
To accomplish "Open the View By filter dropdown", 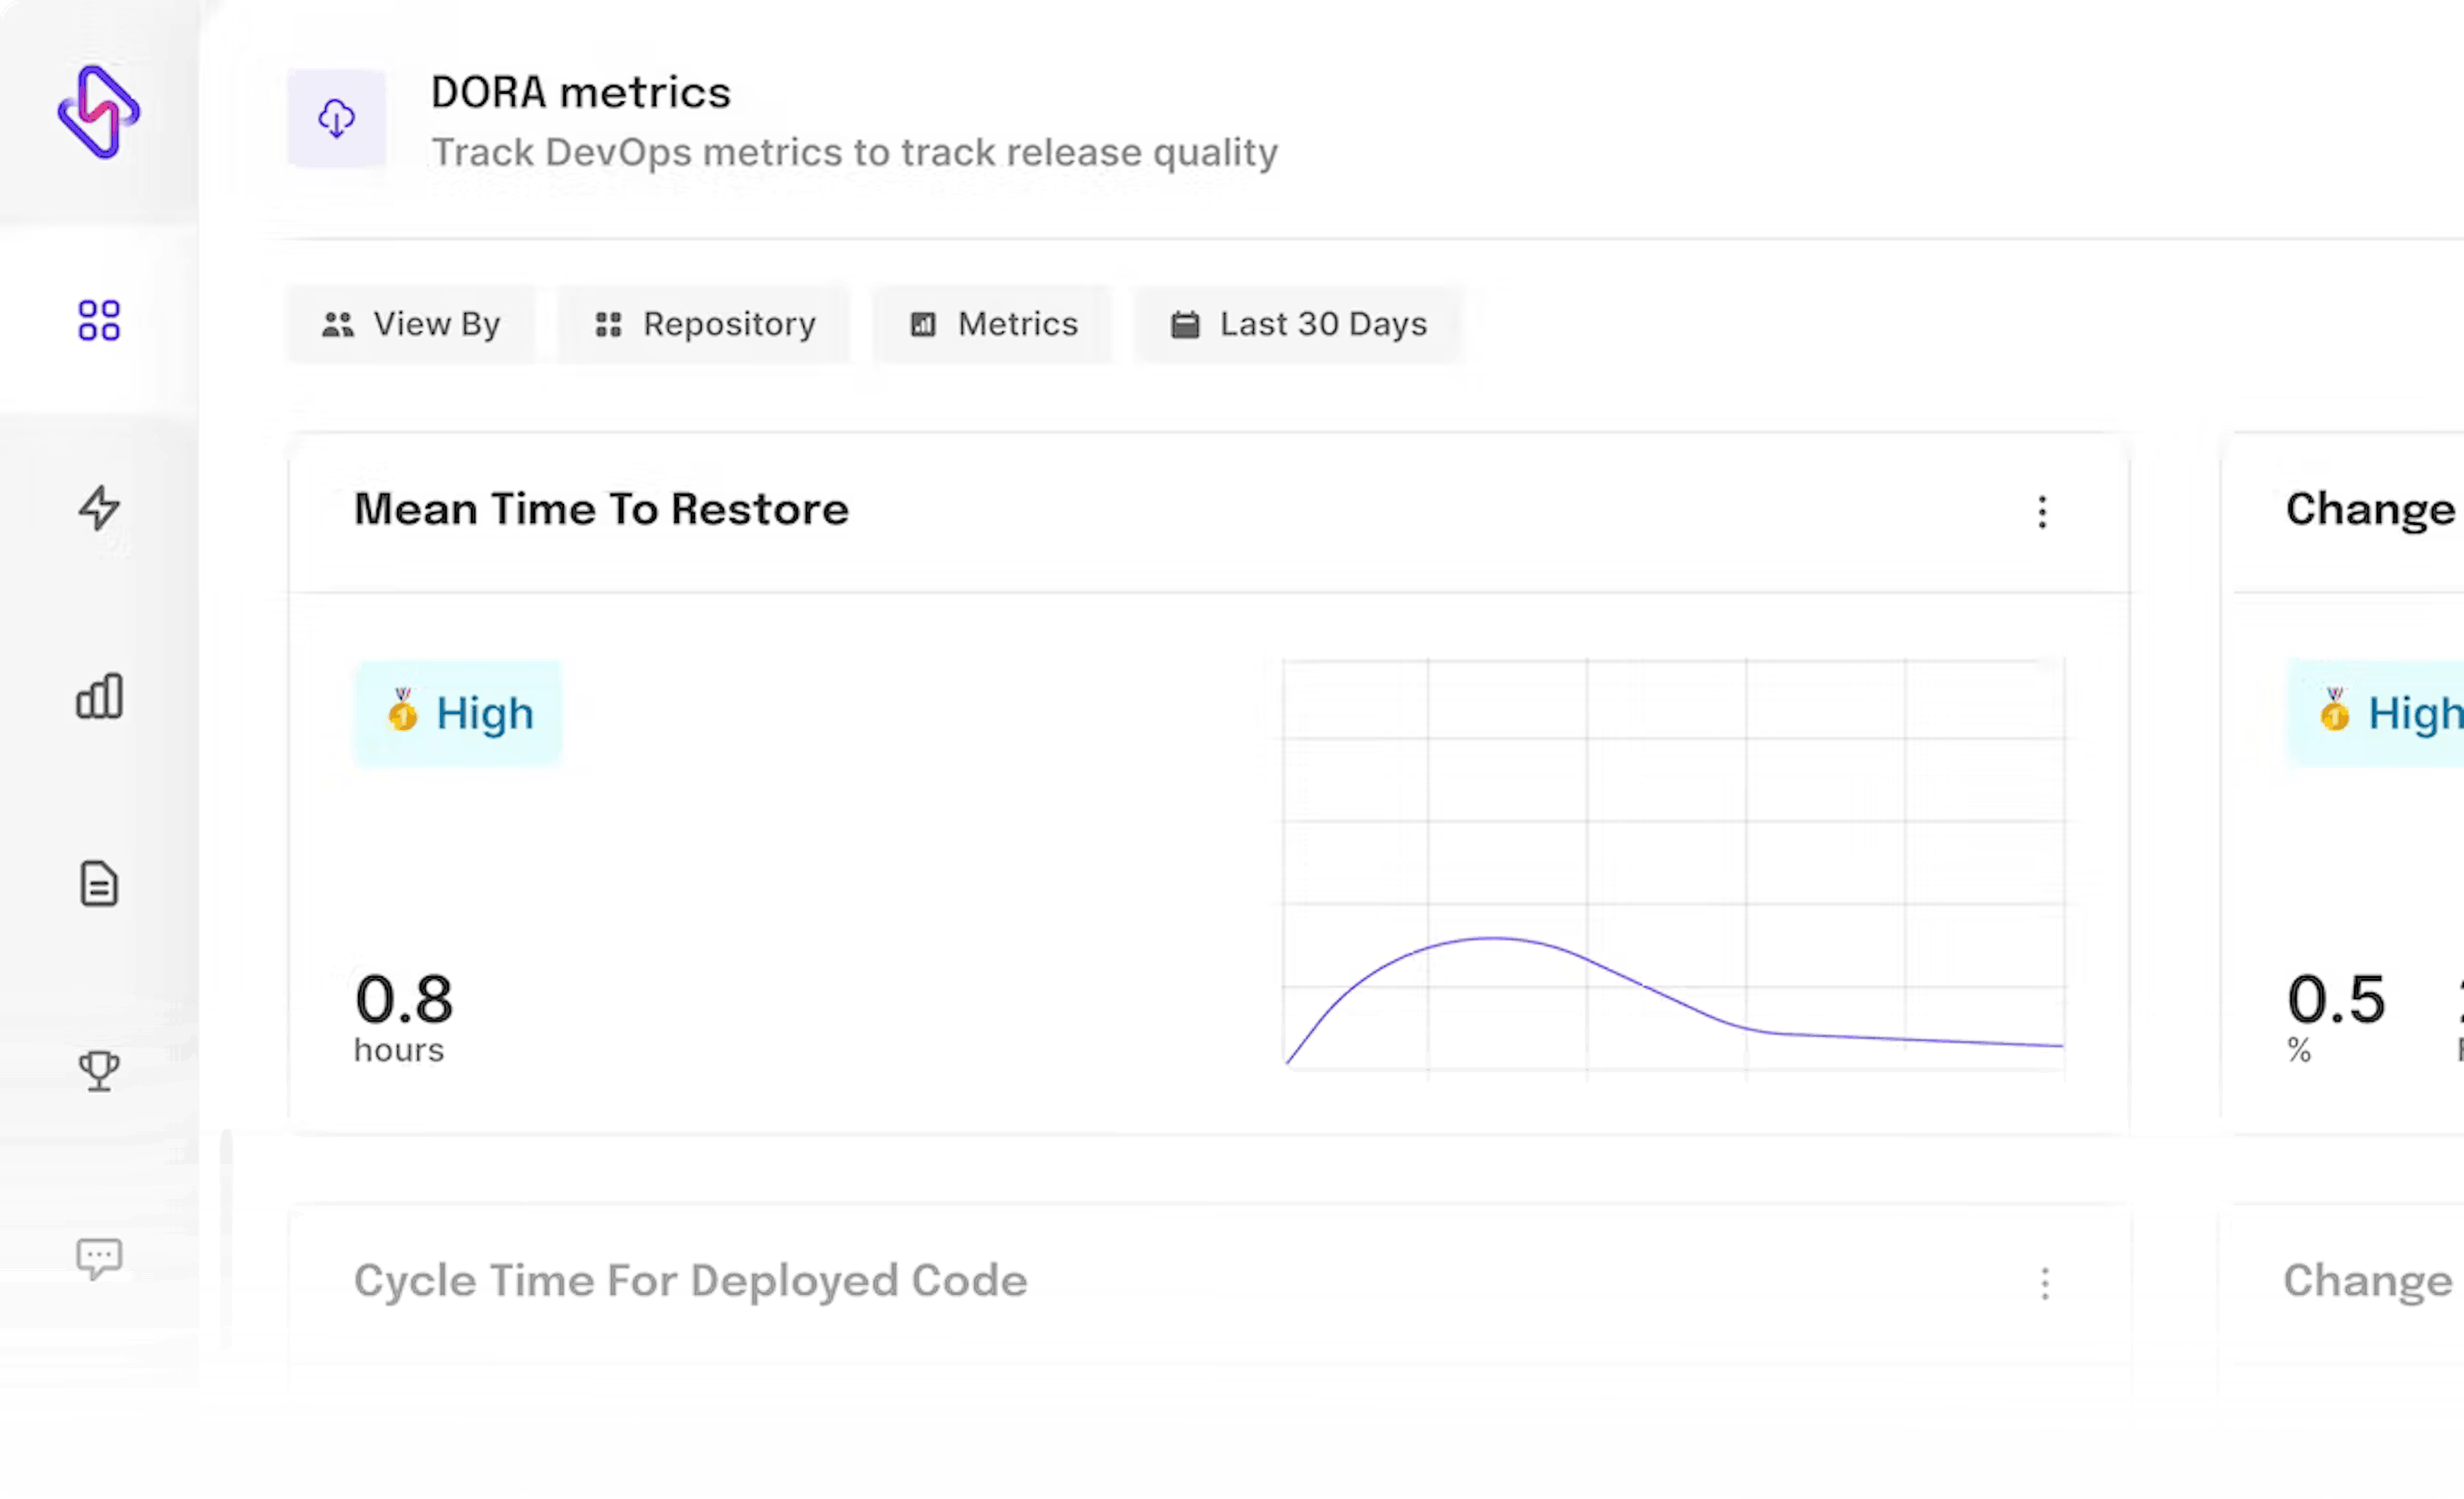I will (411, 324).
